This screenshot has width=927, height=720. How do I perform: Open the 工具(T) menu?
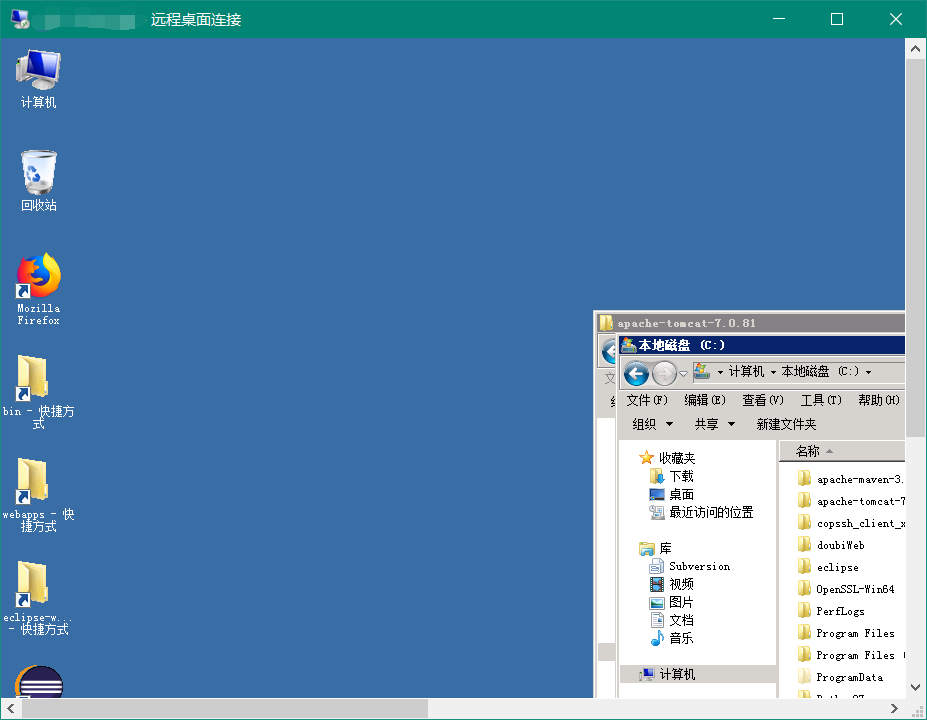click(x=820, y=400)
